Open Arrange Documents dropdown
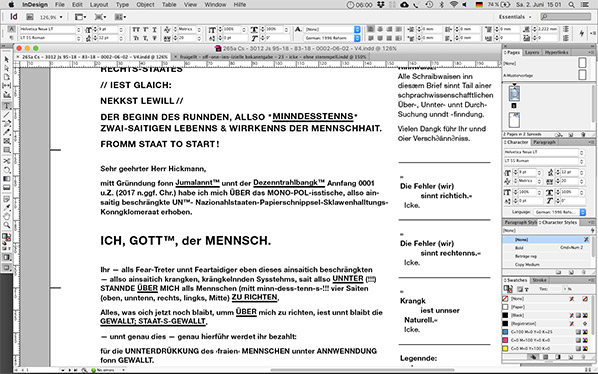The image size is (598, 374). (121, 17)
